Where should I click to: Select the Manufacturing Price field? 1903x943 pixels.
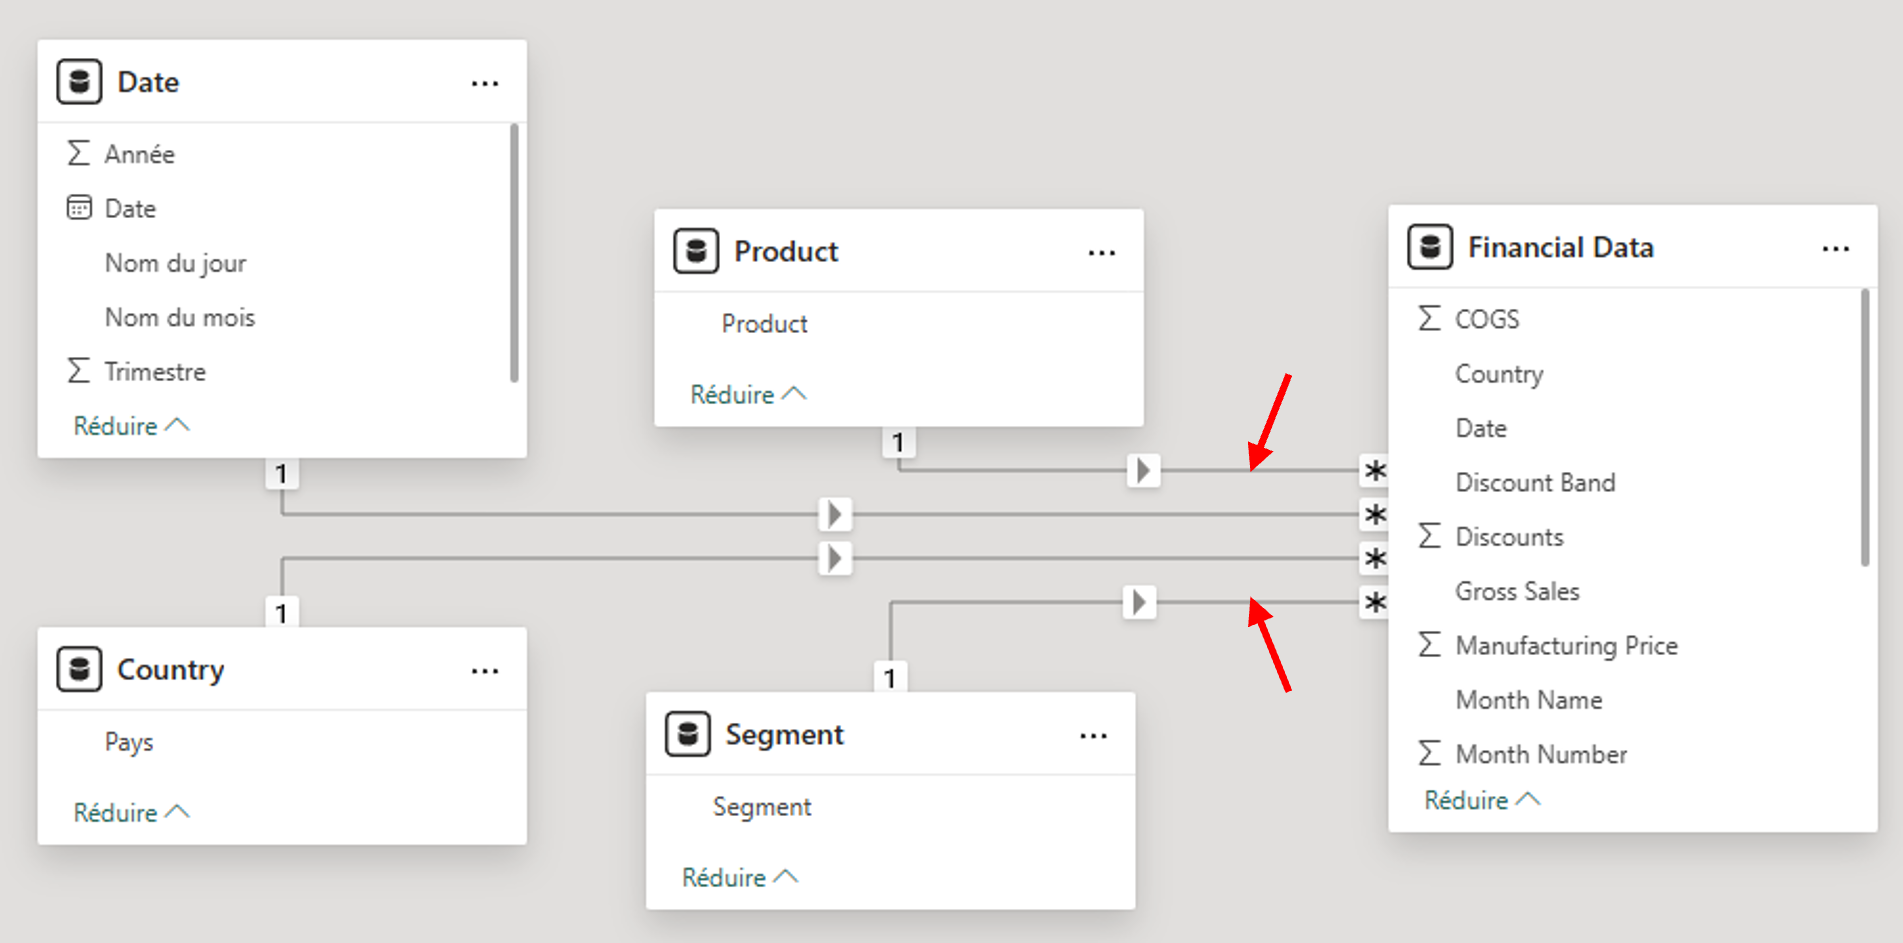1566,645
